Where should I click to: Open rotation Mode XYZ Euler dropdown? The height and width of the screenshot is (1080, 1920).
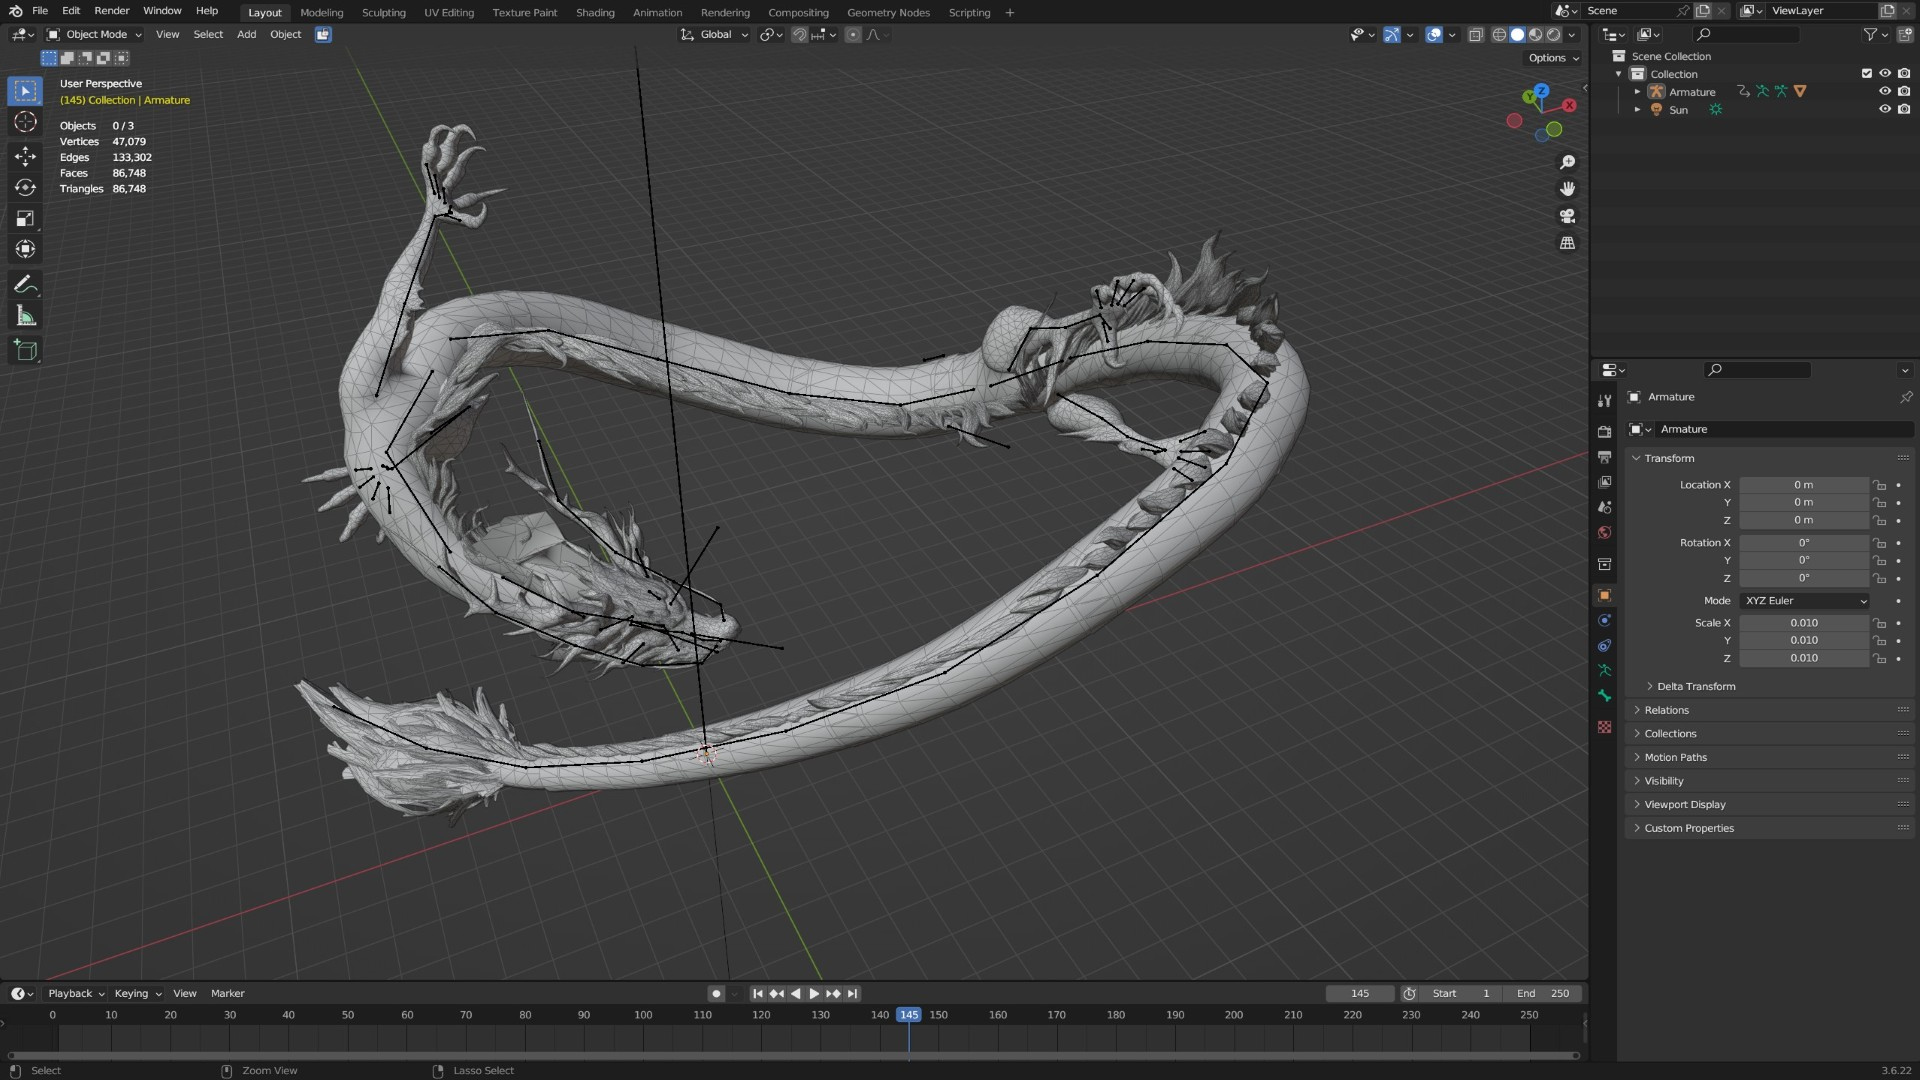point(1804,601)
